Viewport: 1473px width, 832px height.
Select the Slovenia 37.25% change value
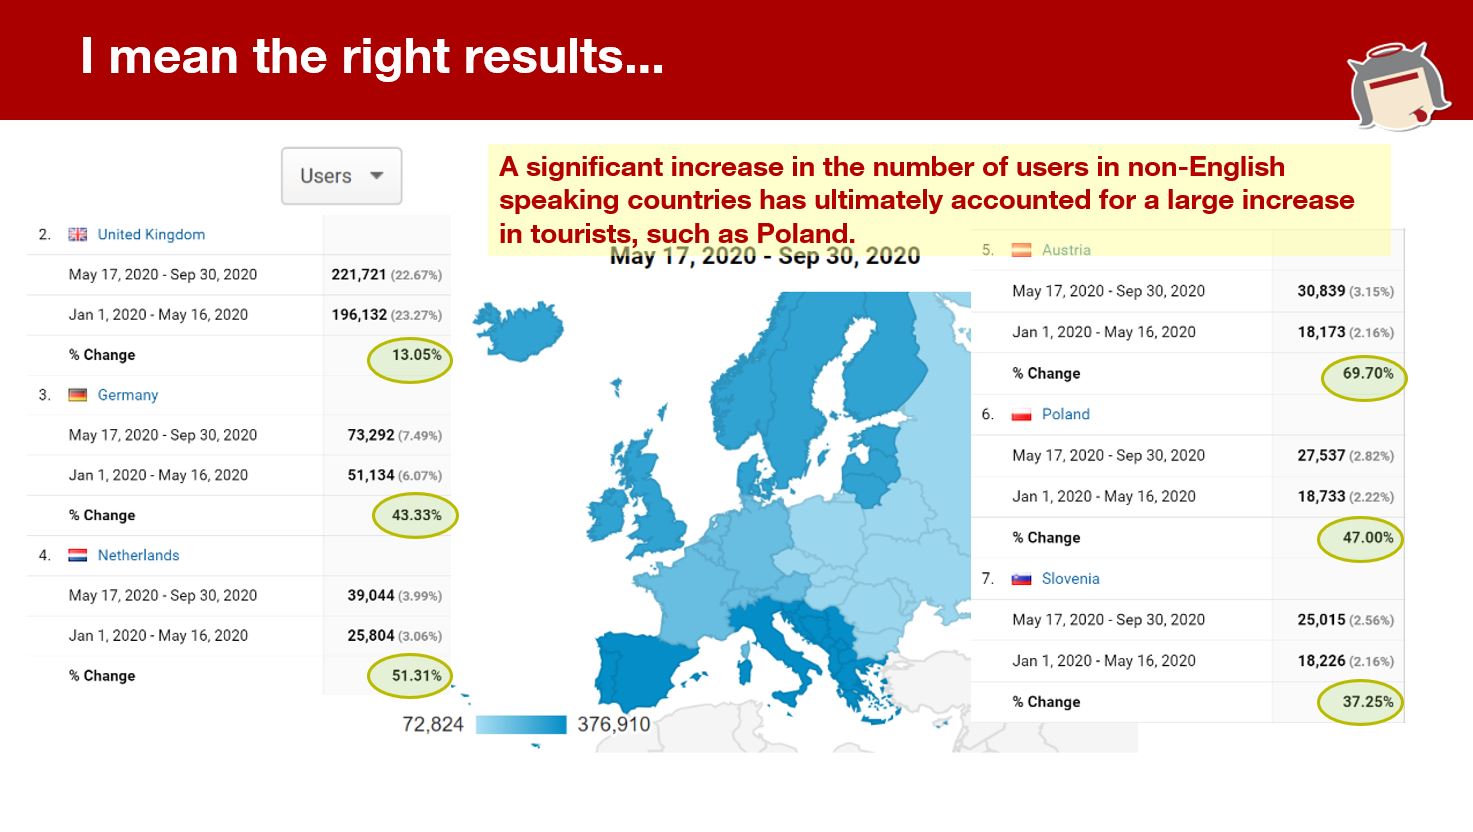(1367, 701)
